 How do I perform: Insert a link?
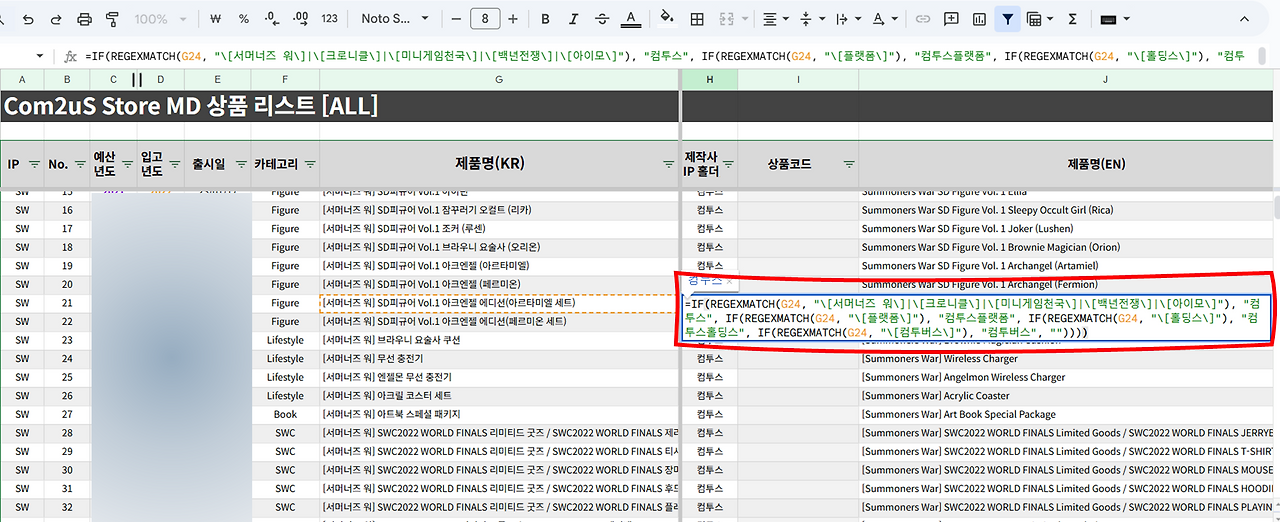923,19
